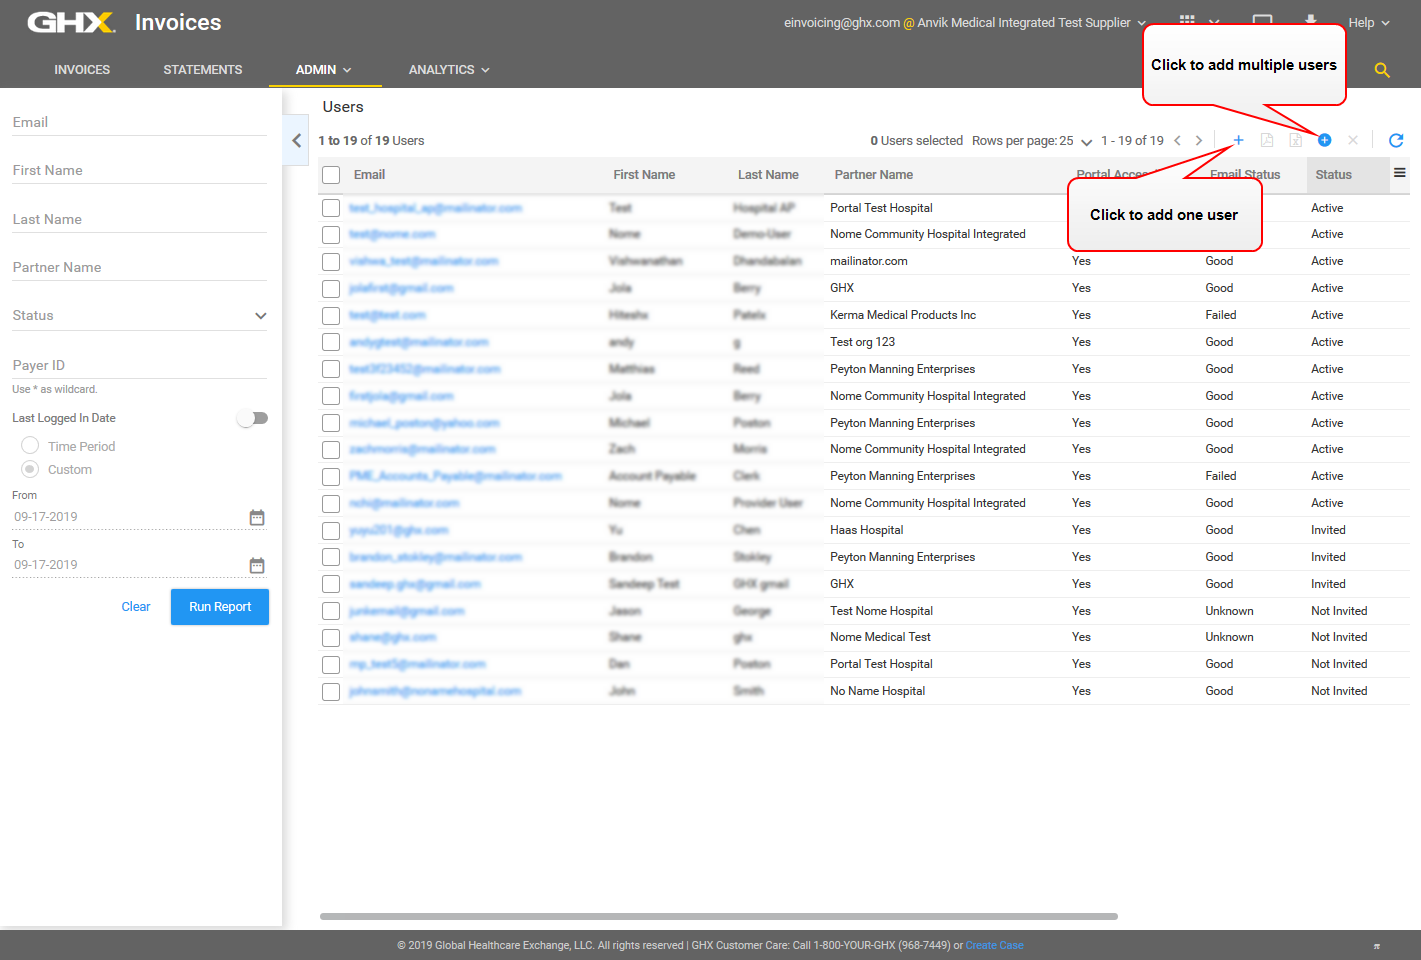Viewport: 1421px width, 960px height.
Task: Click the Create Case link
Action: [x=994, y=945]
